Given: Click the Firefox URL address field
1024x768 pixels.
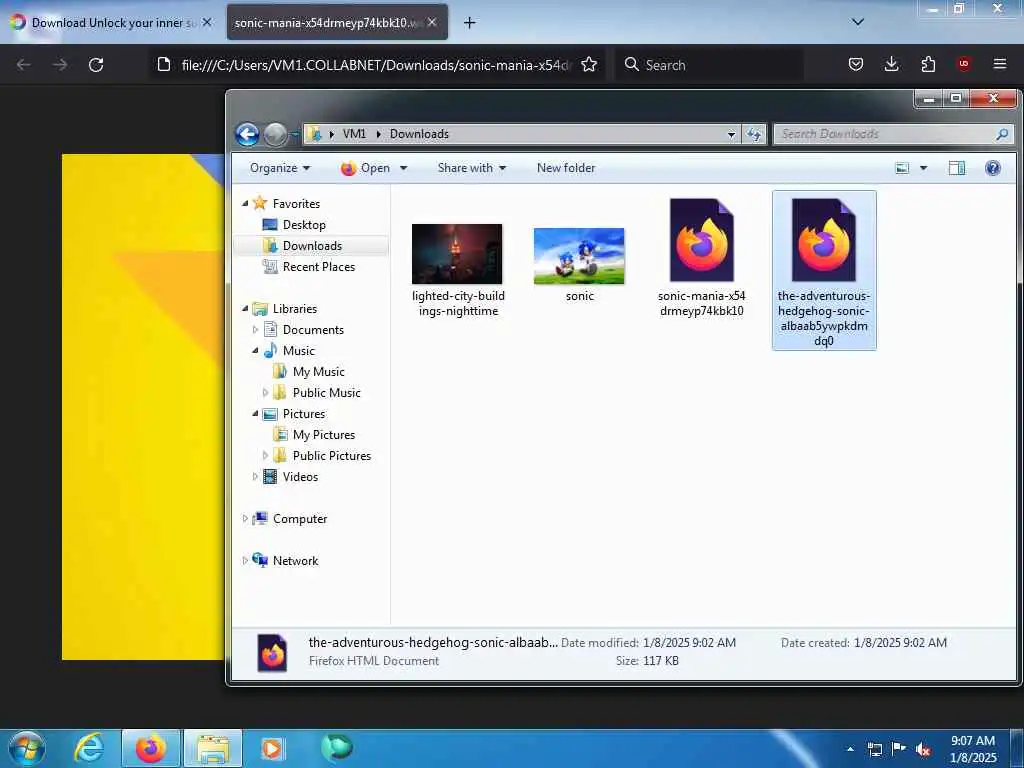Looking at the screenshot, I should click(x=376, y=65).
